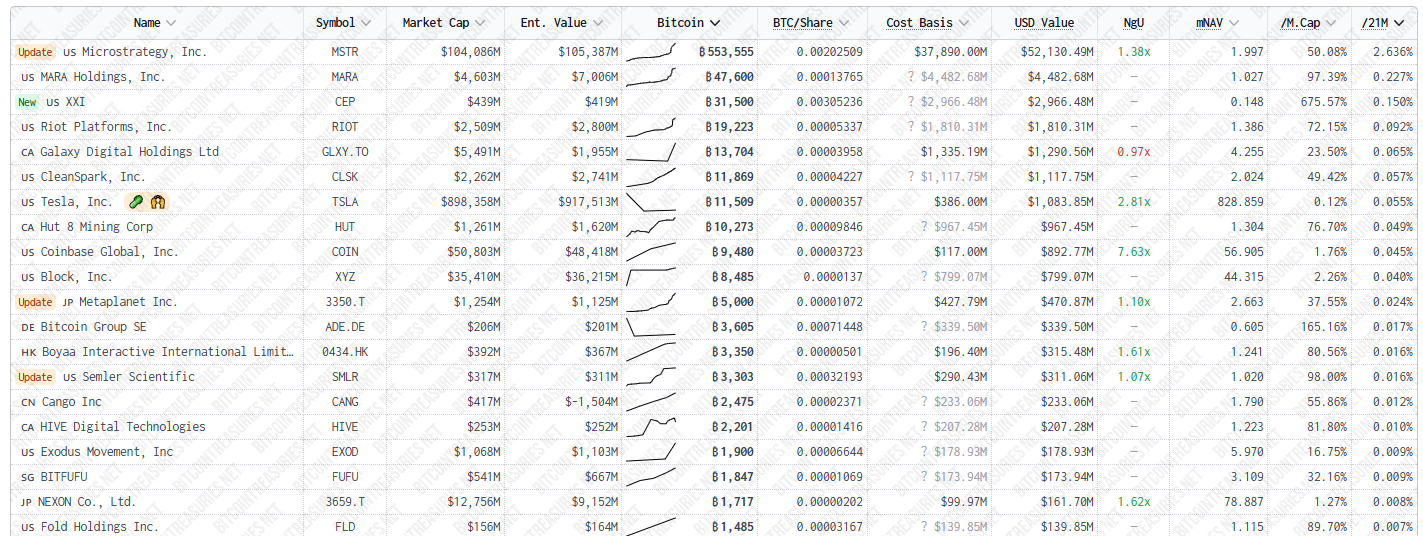Open the Cost Basis column dropdown
The image size is (1423, 536).
click(963, 23)
